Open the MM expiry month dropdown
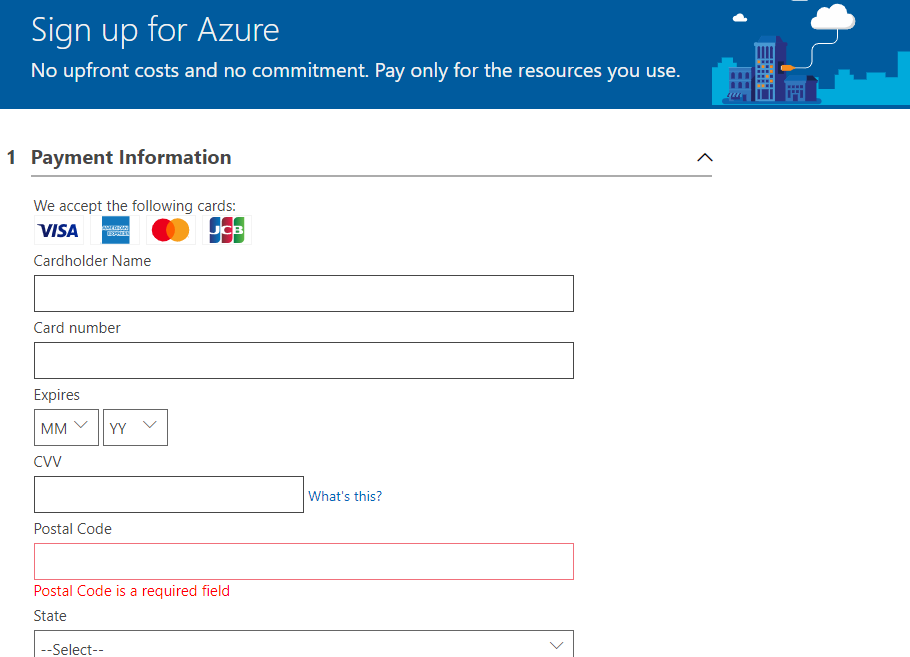The width and height of the screenshot is (910, 657). point(66,428)
